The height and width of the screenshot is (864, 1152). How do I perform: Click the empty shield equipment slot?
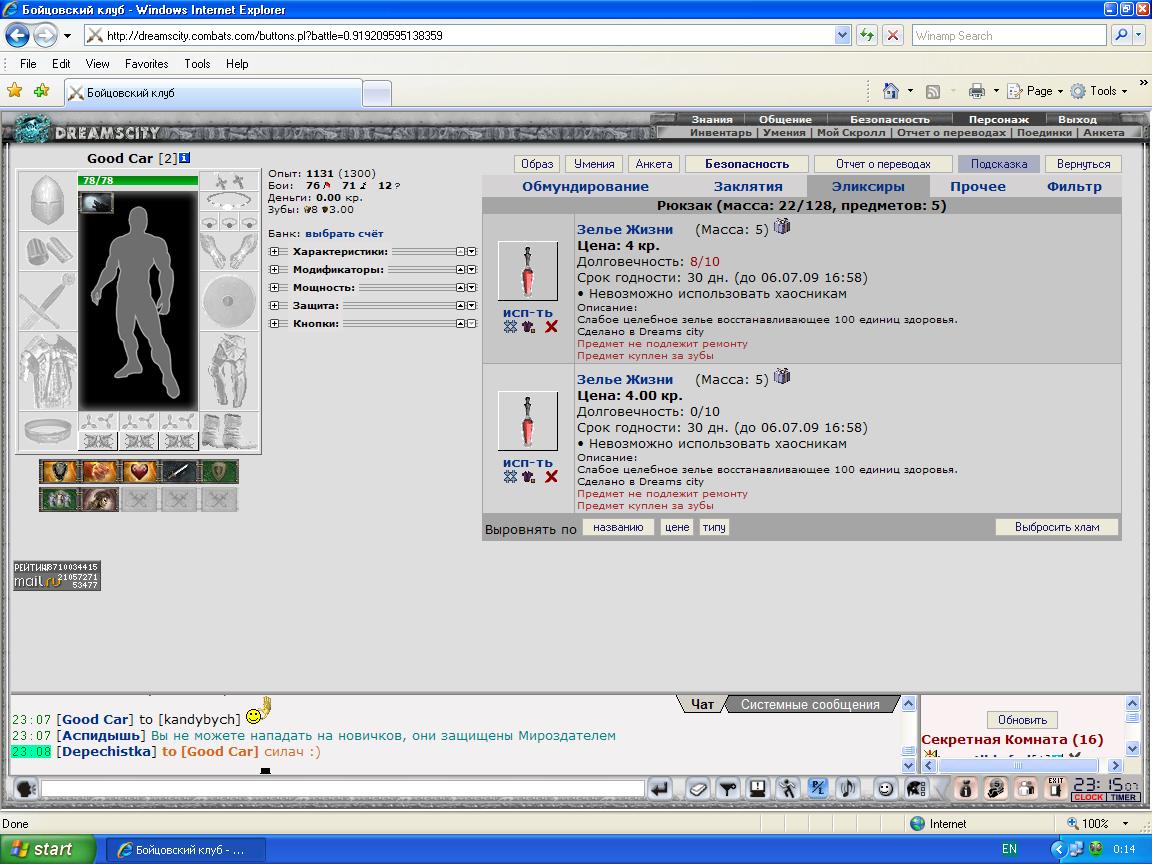[229, 301]
